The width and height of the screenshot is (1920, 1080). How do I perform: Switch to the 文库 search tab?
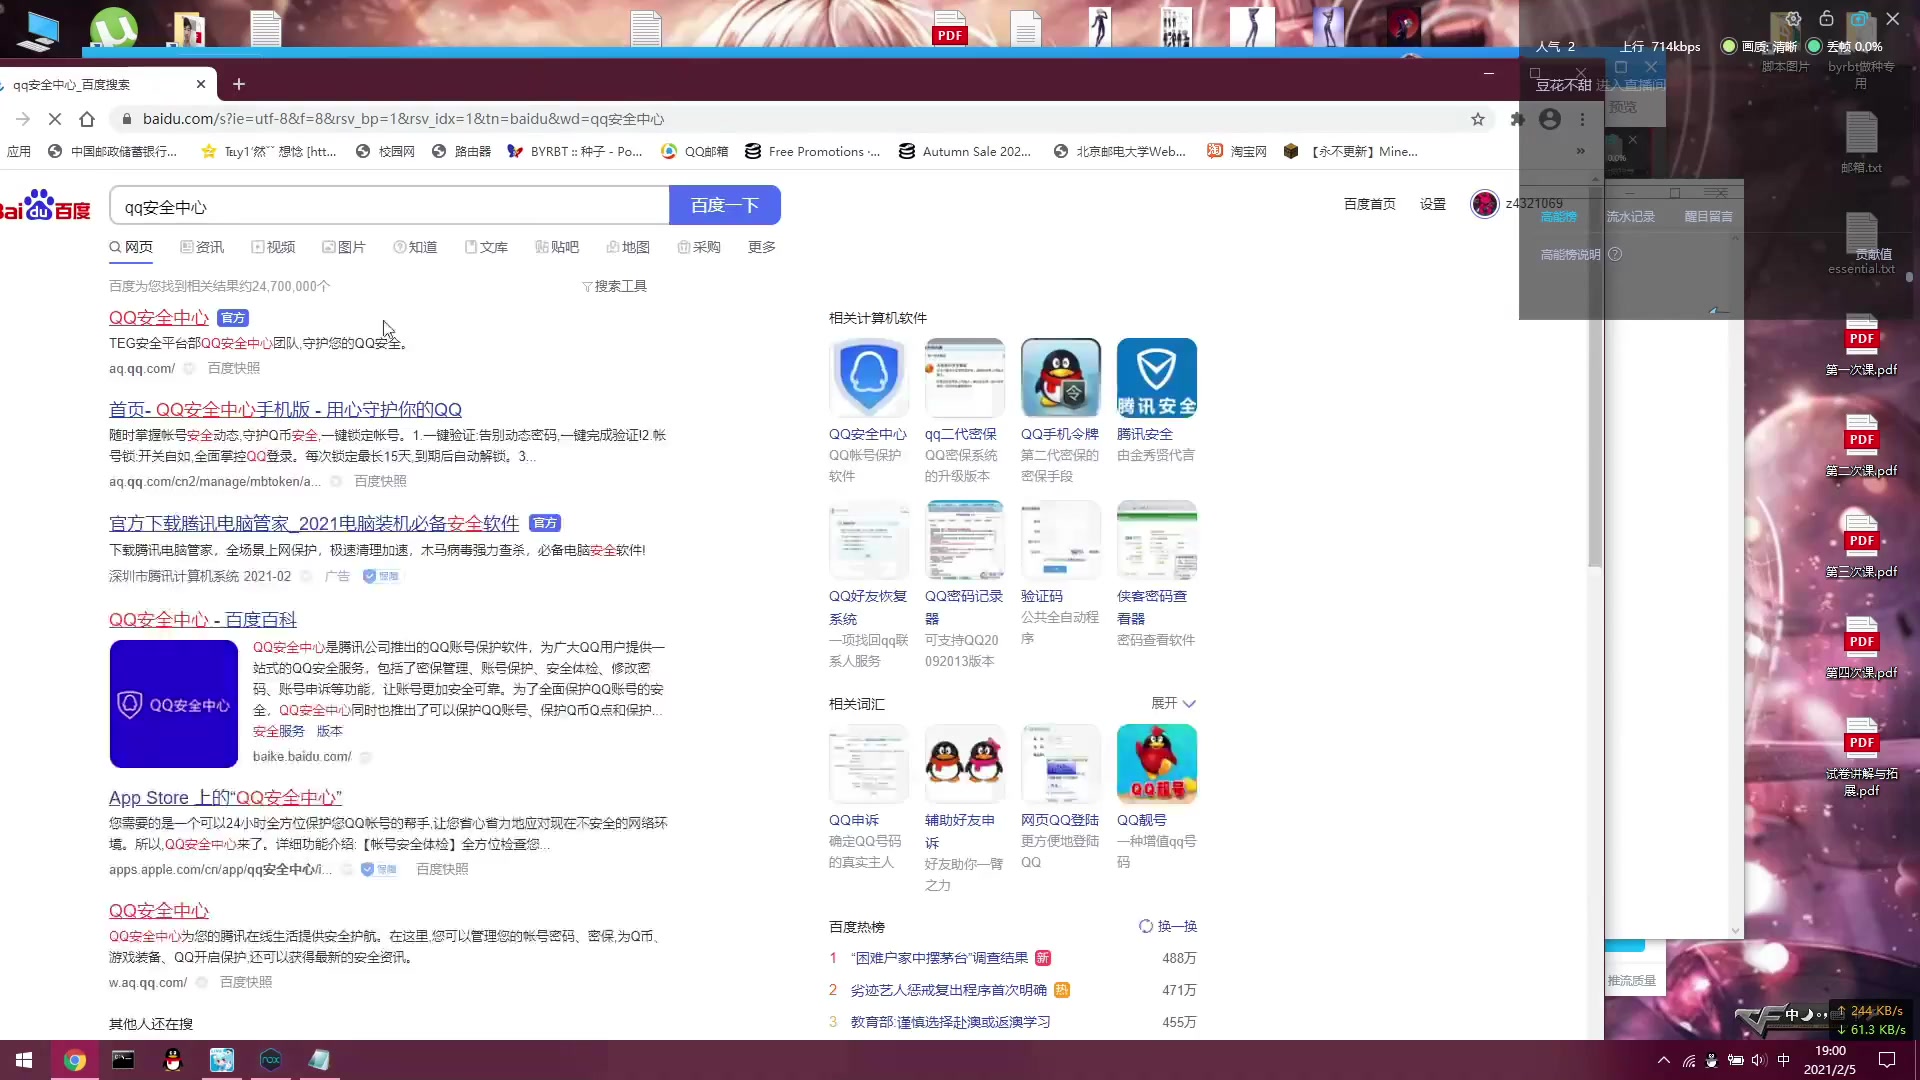pyautogui.click(x=486, y=247)
